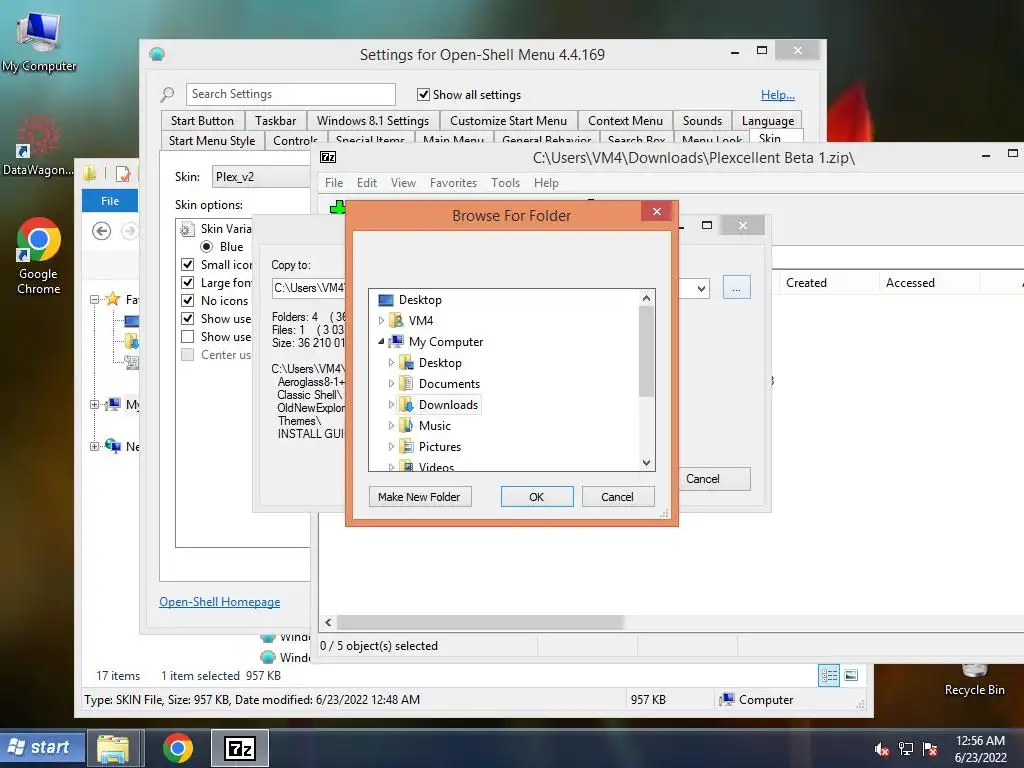Viewport: 1024px width, 768px height.
Task: Expand the Documents node in folder tree
Action: [391, 383]
